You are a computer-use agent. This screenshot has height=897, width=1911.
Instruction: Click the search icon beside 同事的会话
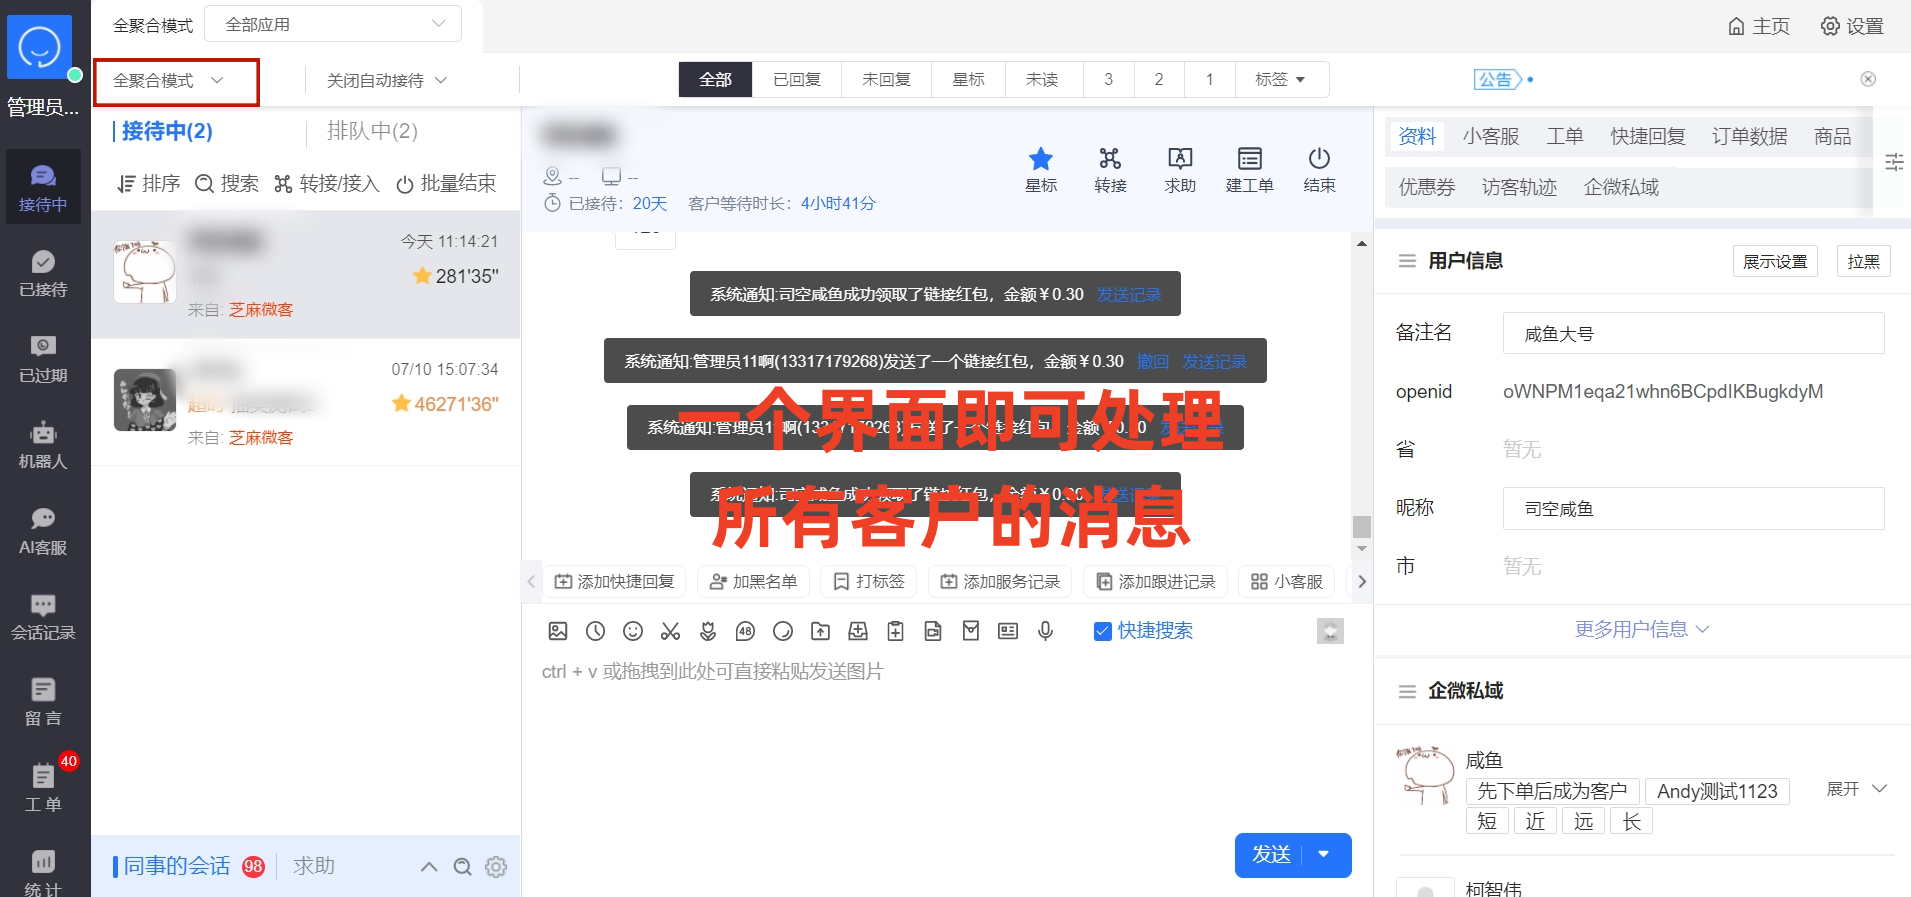coord(462,867)
